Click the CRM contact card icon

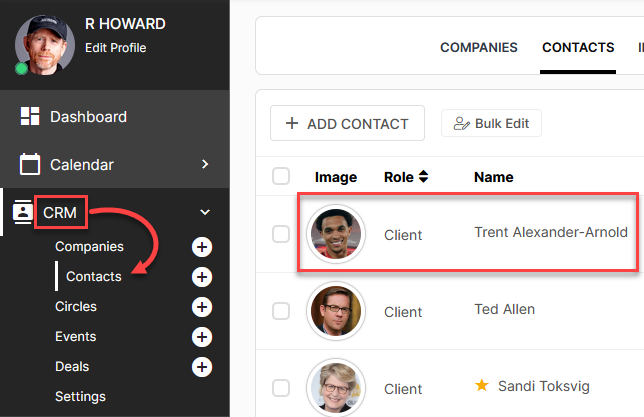click(x=23, y=212)
